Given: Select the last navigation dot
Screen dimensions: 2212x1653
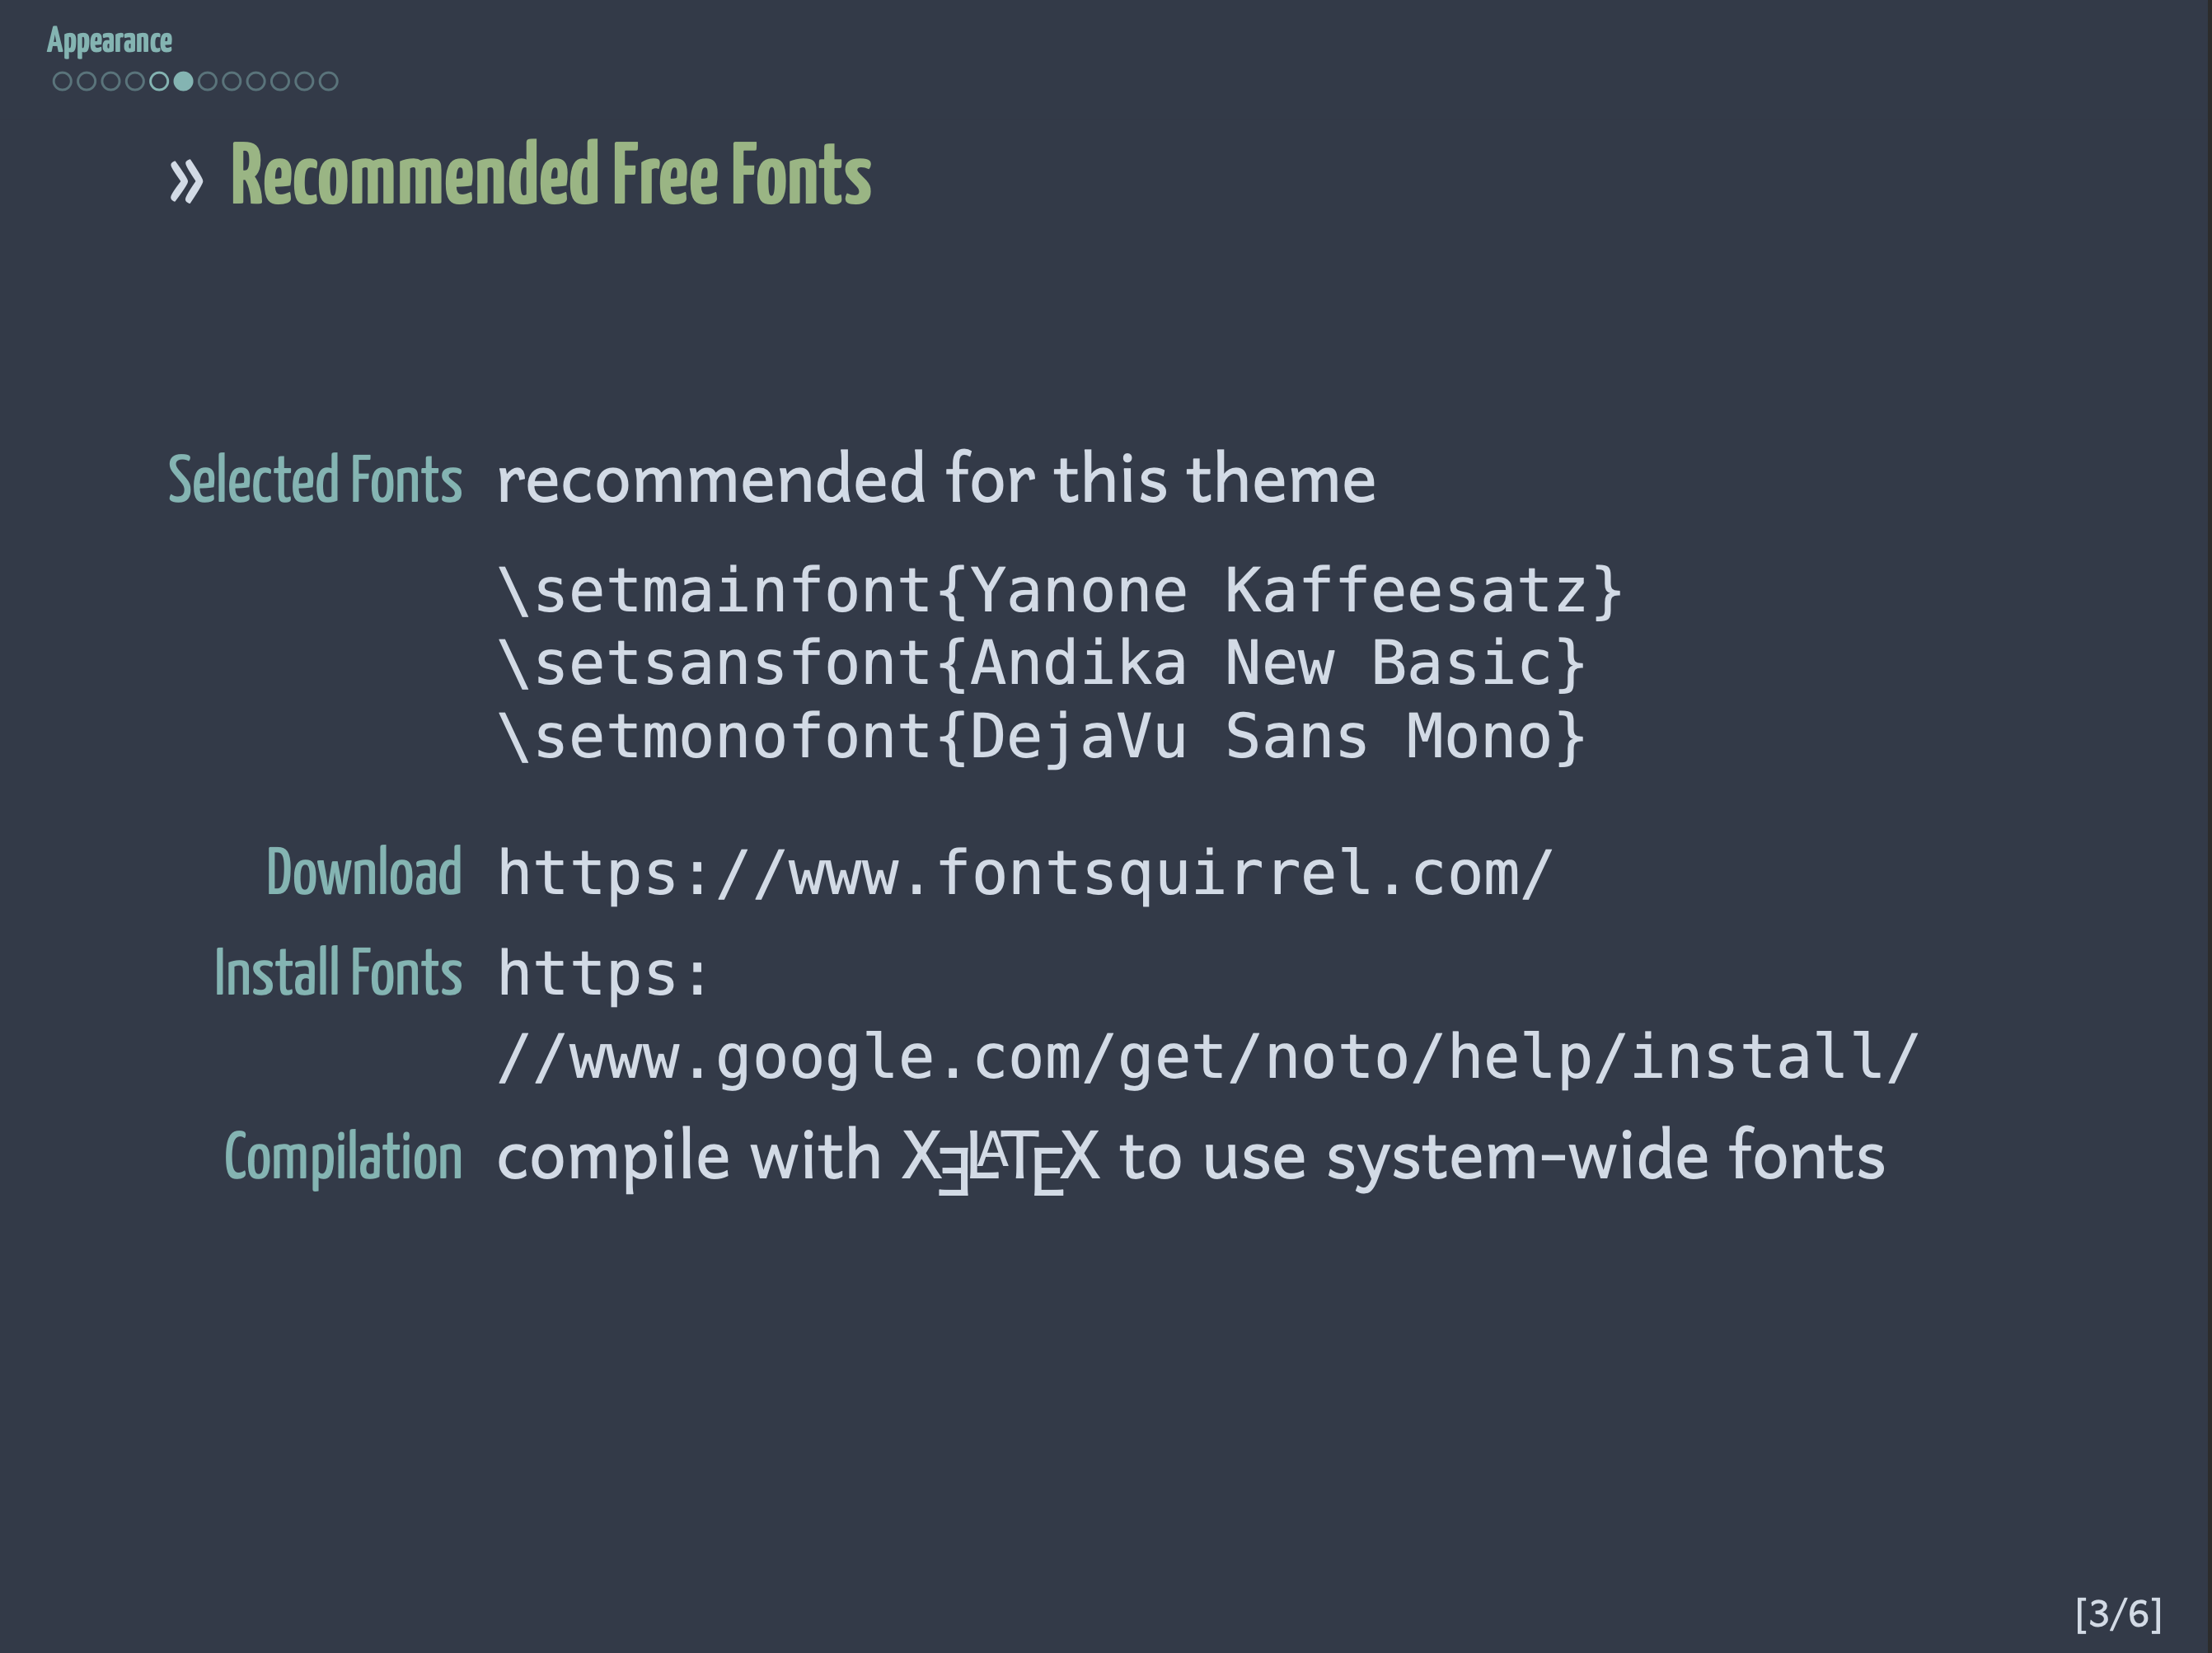Looking at the screenshot, I should point(328,82).
